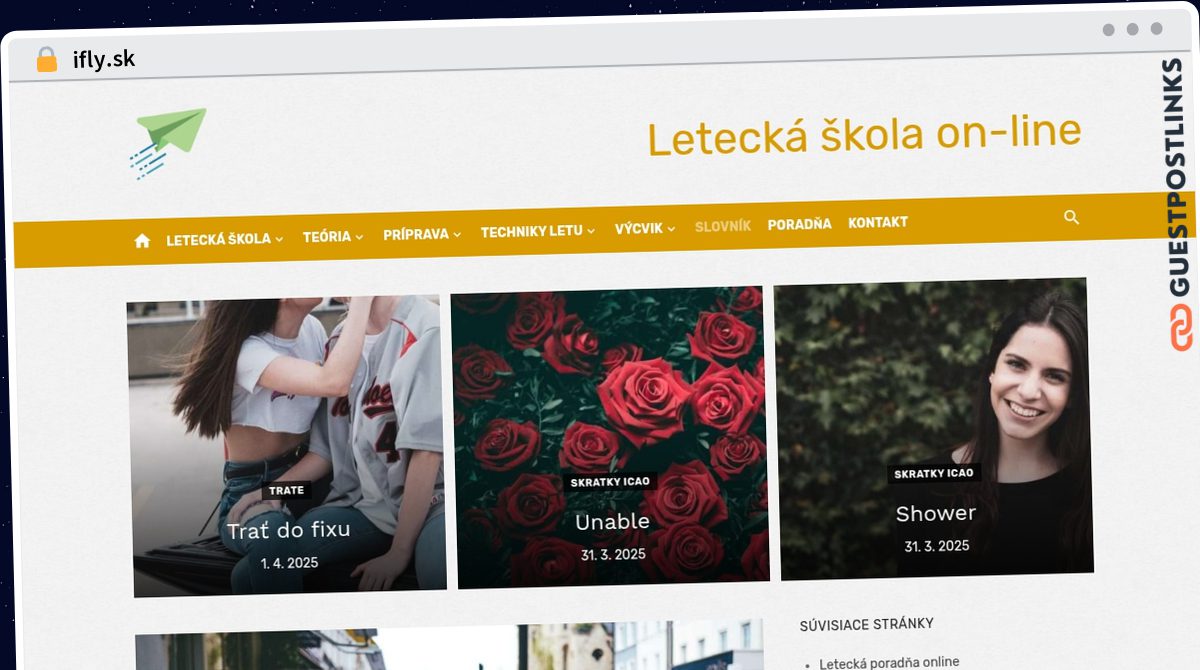Image resolution: width=1200 pixels, height=670 pixels.
Task: Go to the Slovník menu item
Action: pos(723,226)
